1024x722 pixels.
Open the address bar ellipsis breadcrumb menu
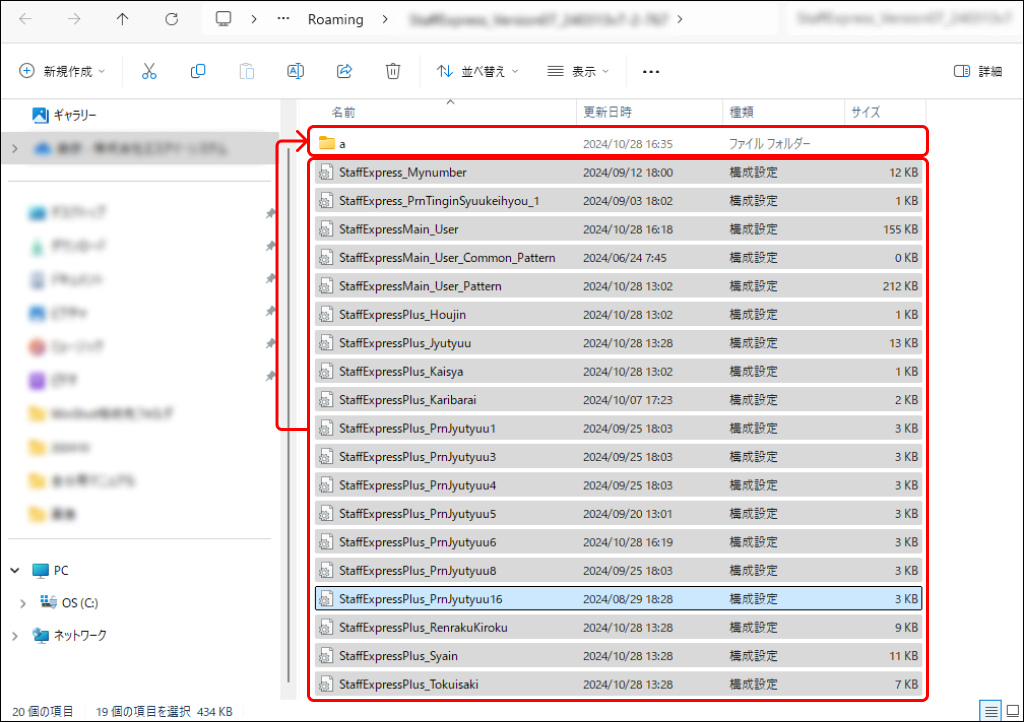coord(283,19)
